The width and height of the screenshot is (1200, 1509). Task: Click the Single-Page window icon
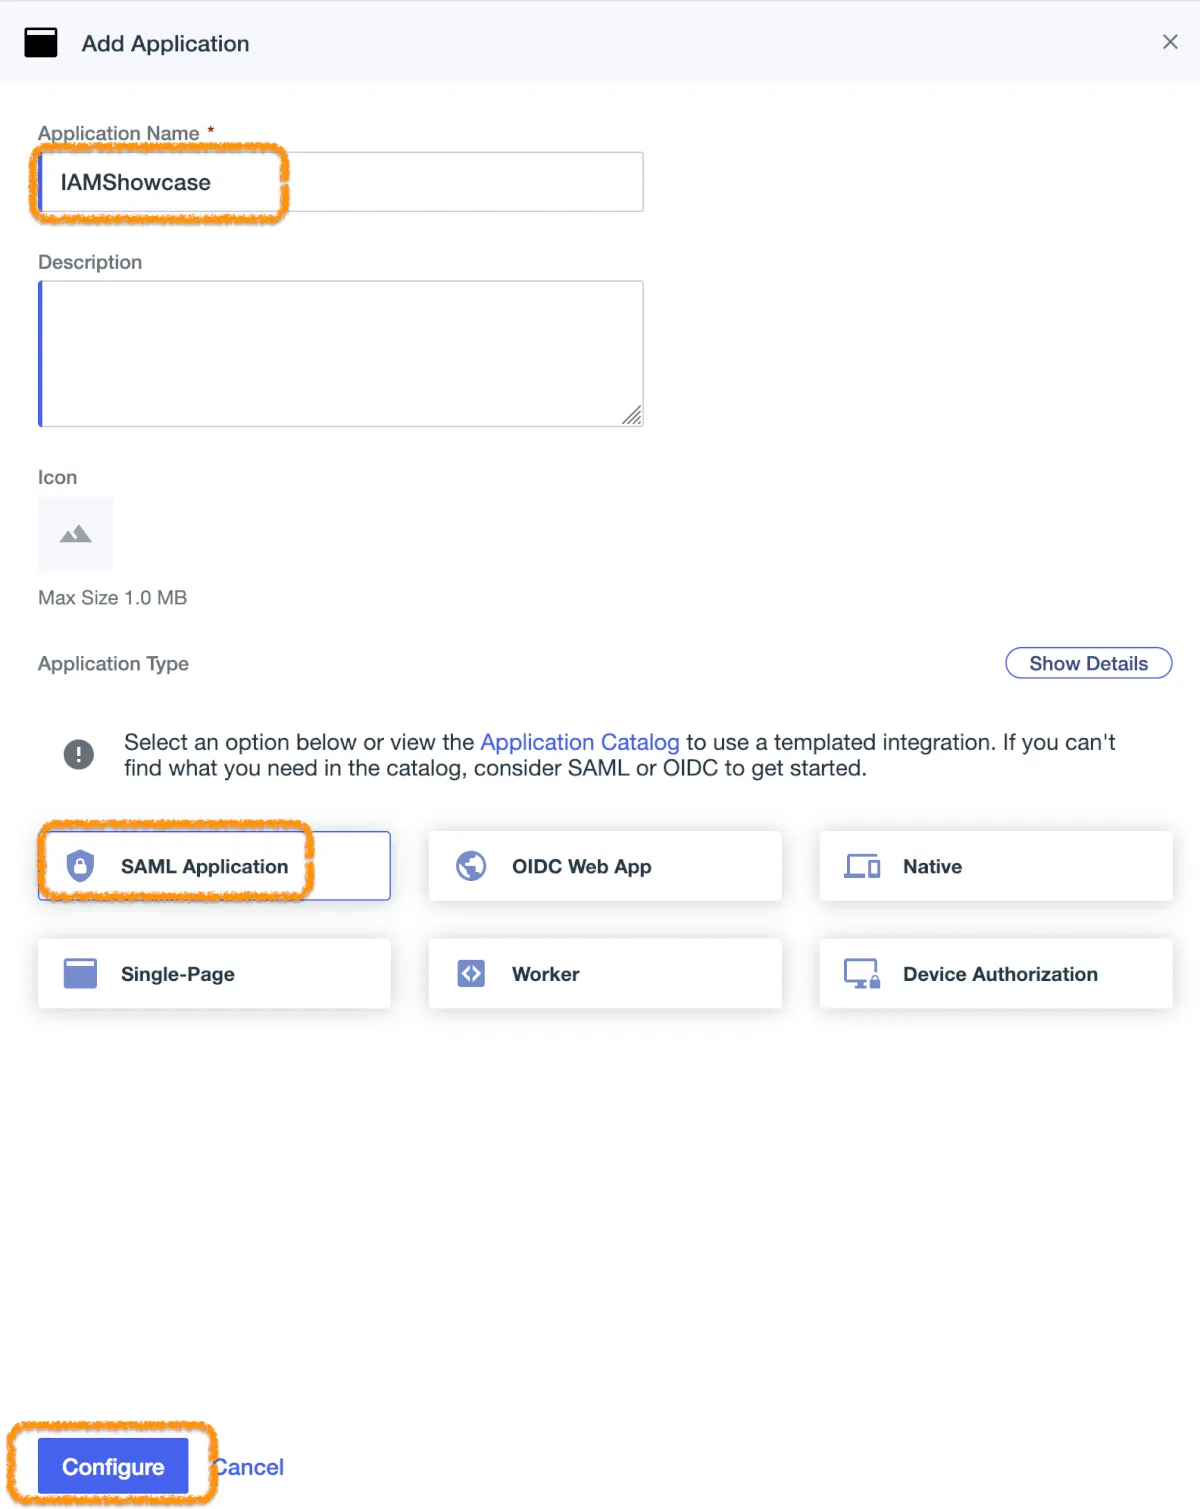[80, 973]
